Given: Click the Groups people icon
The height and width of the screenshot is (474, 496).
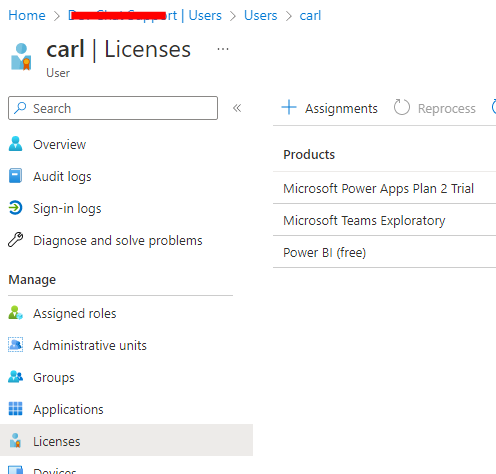Looking at the screenshot, I should point(15,377).
